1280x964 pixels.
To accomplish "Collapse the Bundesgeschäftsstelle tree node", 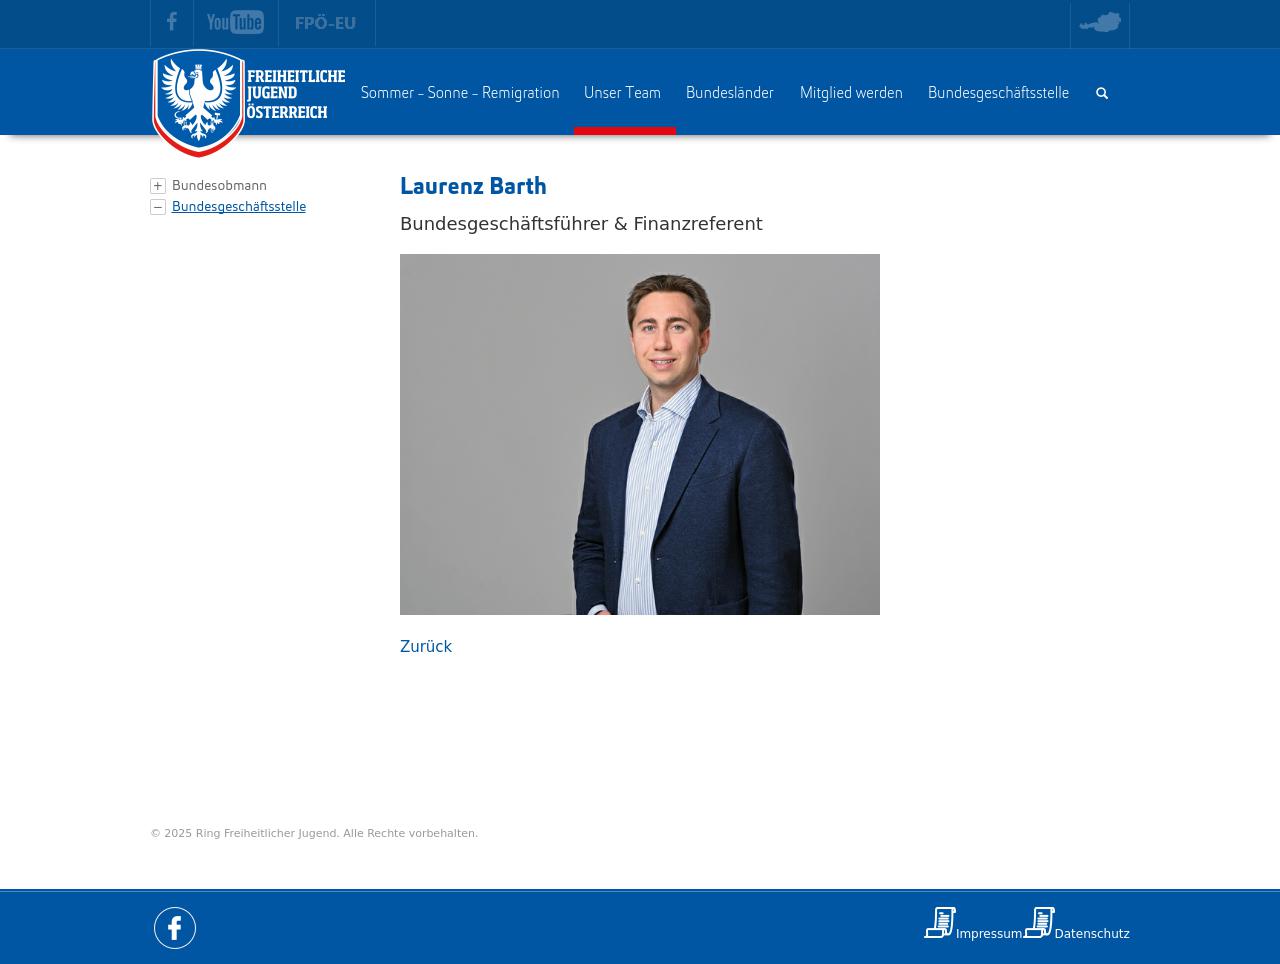I will (158, 207).
